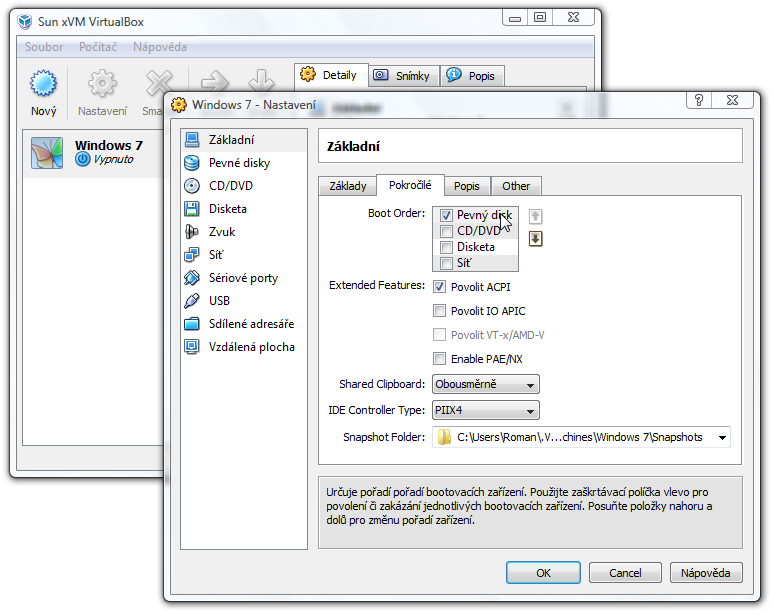
Task: Open the Pevné disky settings category
Action: pyautogui.click(x=244, y=163)
